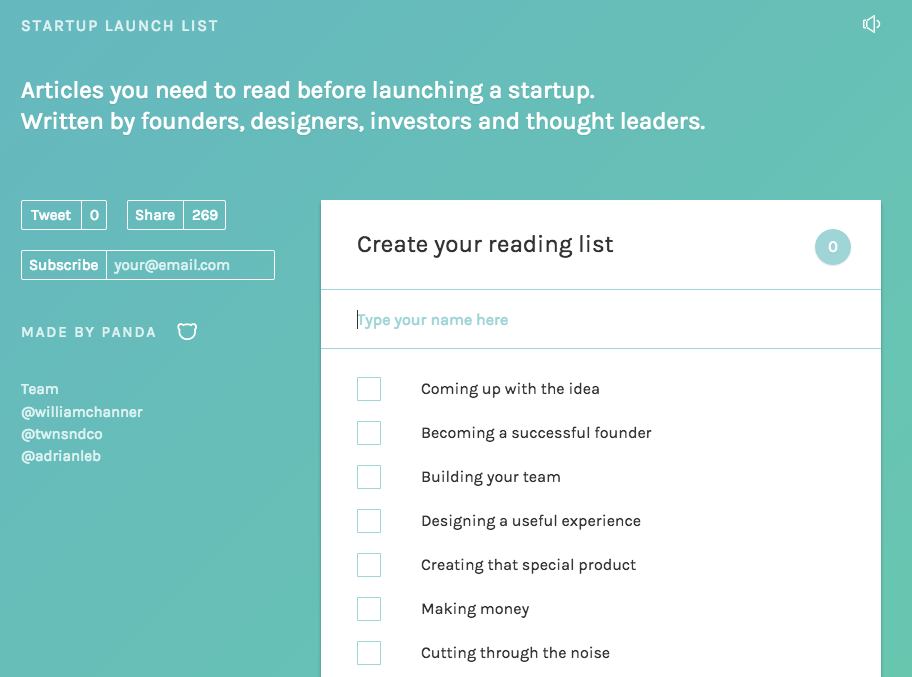This screenshot has height=677, width=912.
Task: Focus the Type your name here field
Action: click(601, 320)
